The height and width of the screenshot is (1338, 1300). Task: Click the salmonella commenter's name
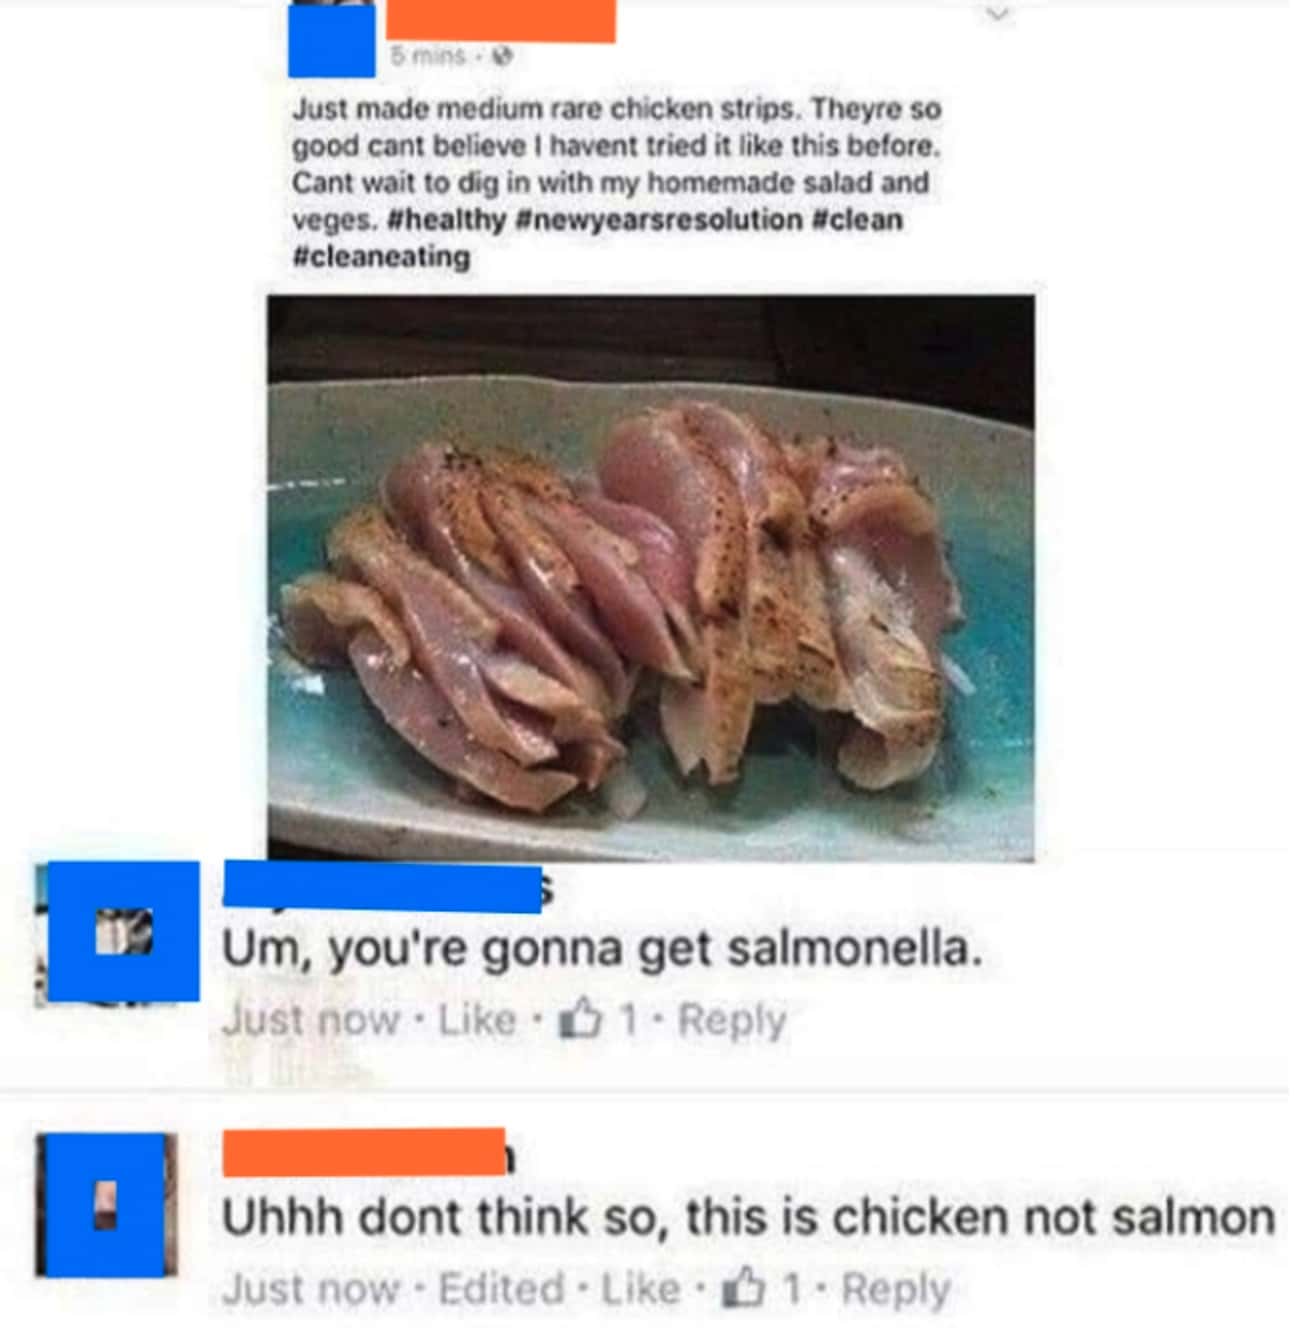coord(383,887)
